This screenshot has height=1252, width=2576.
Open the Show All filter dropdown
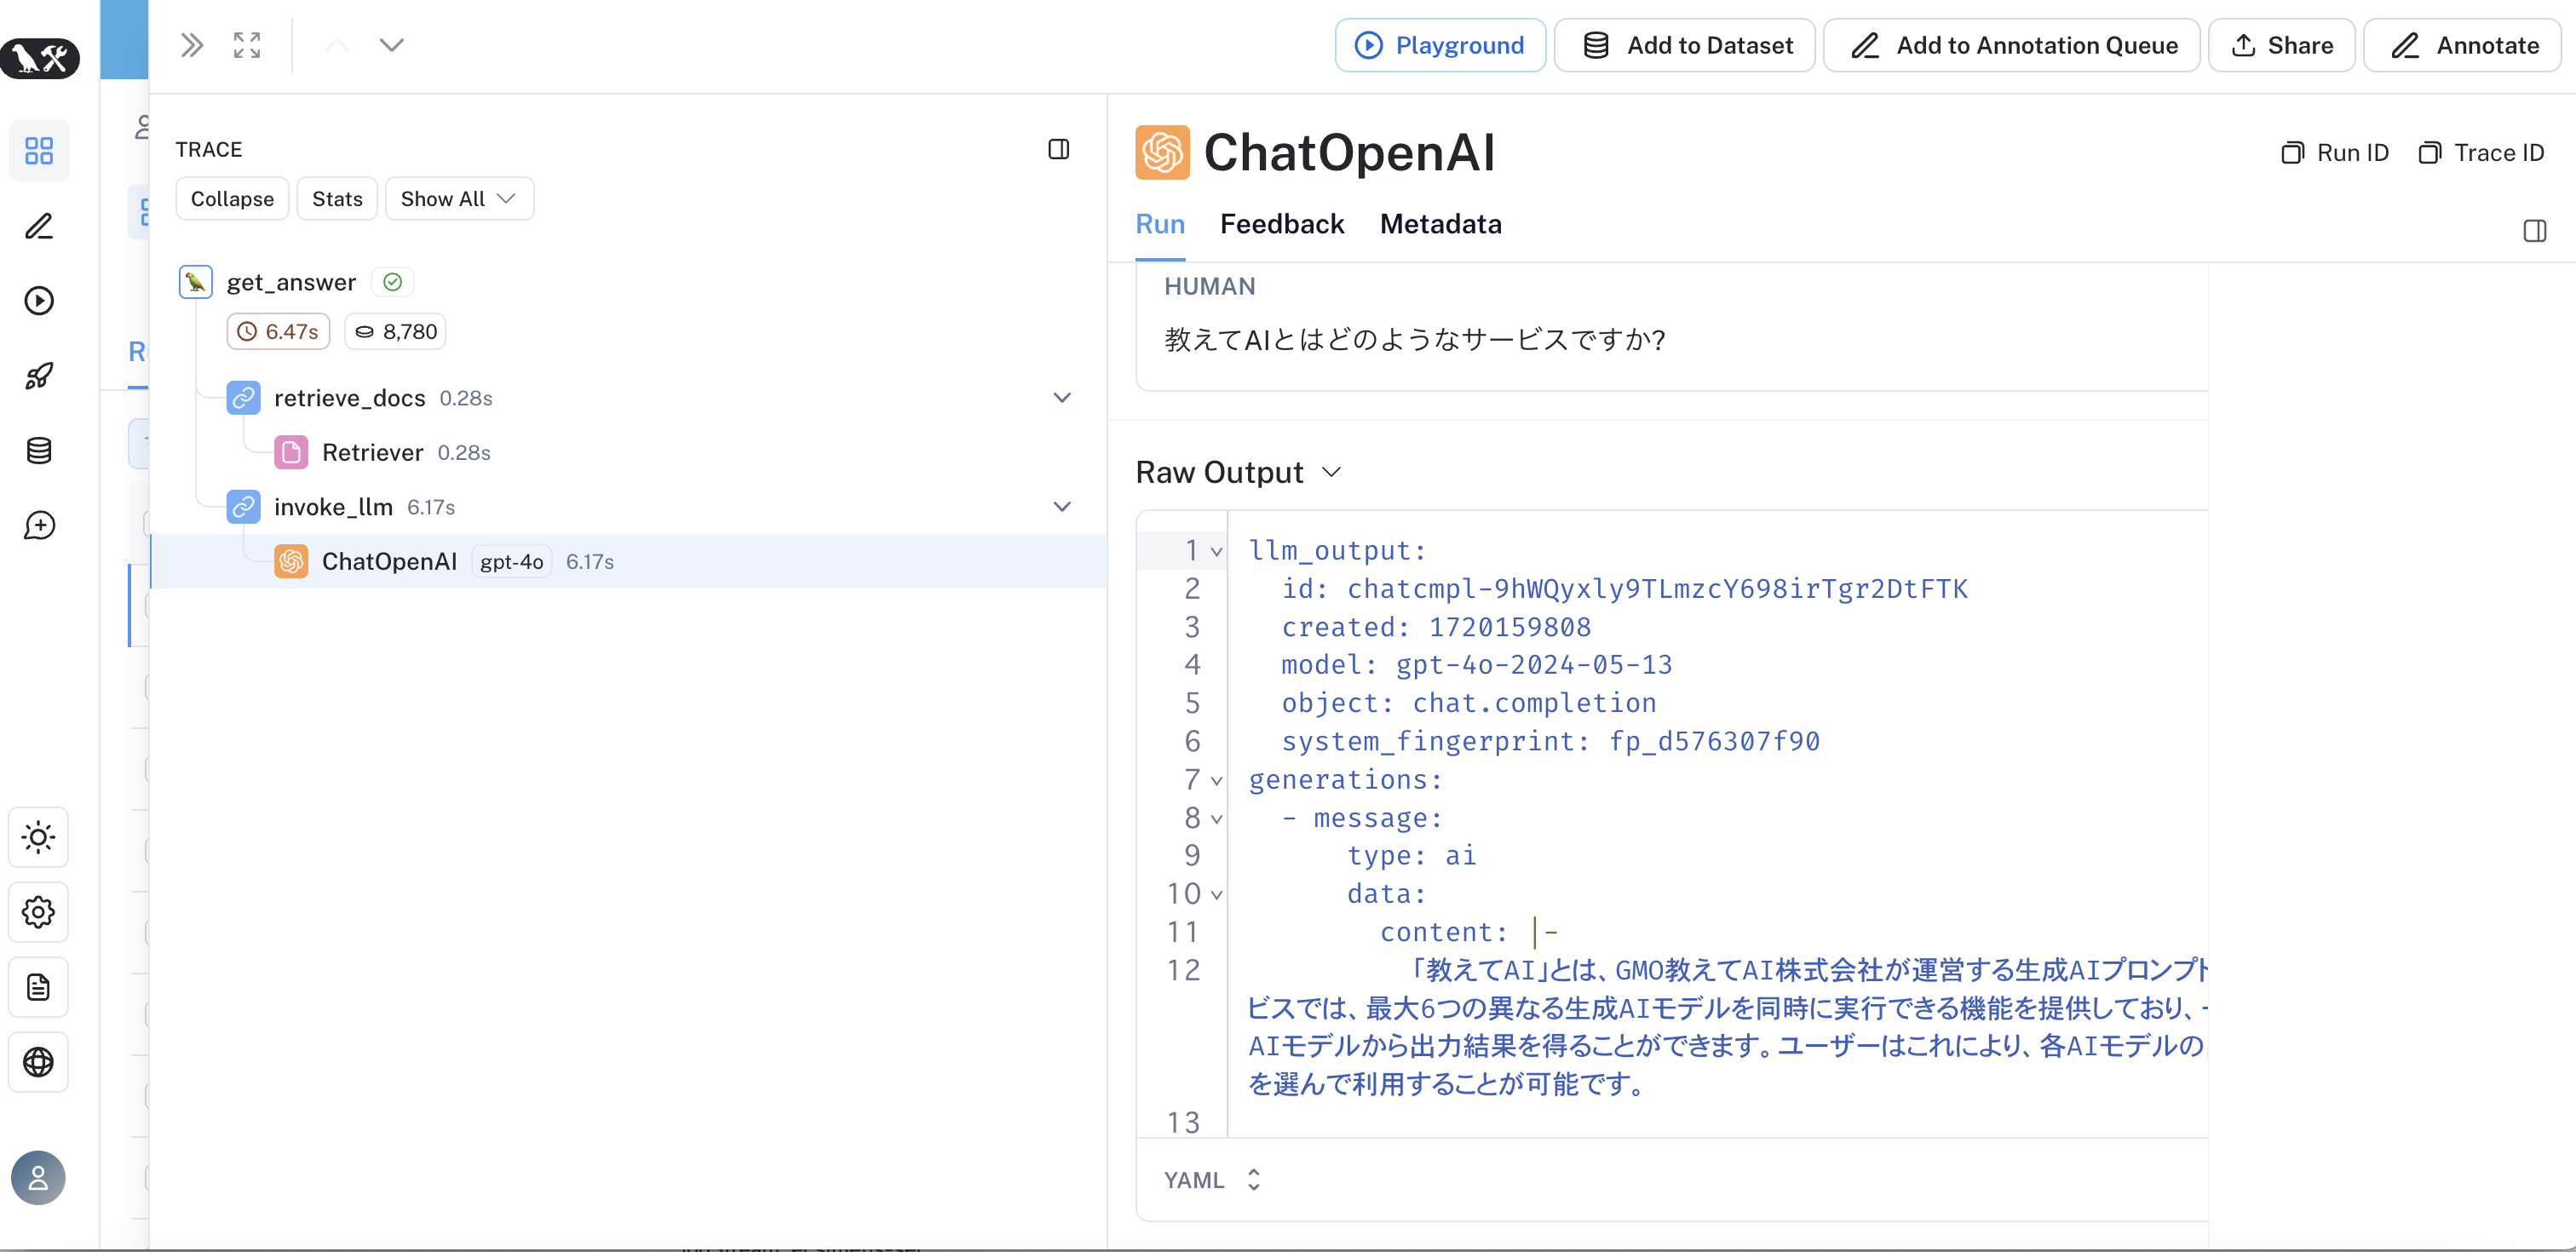click(459, 199)
